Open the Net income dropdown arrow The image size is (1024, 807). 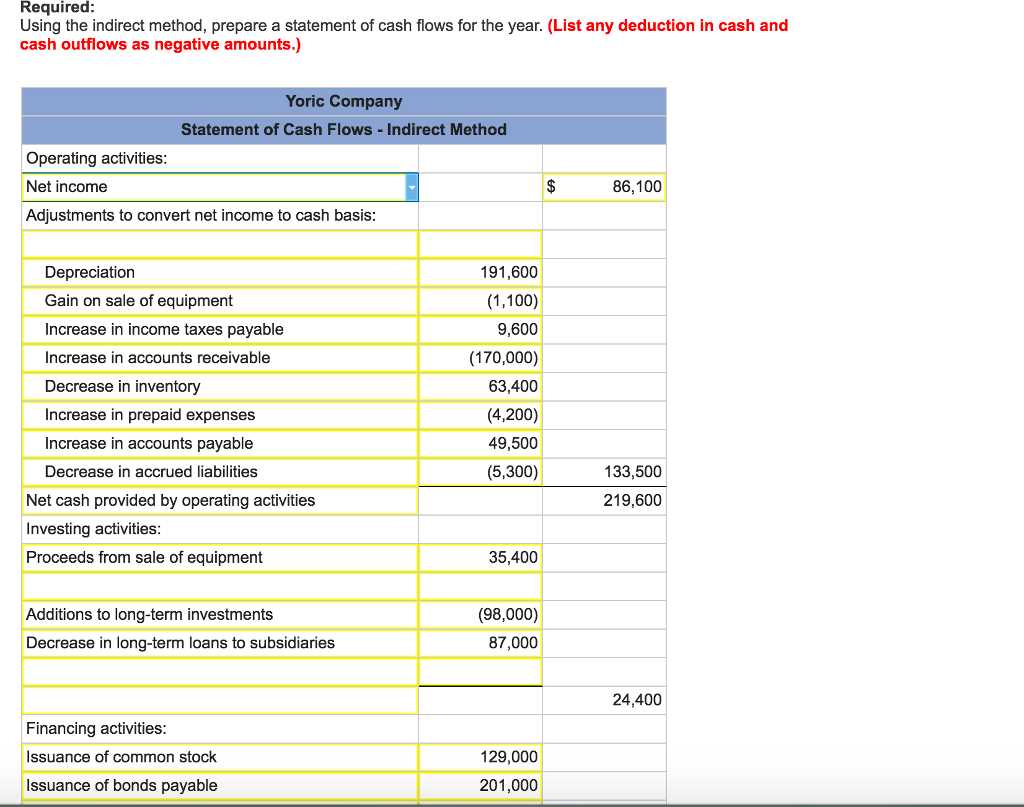[x=411, y=187]
